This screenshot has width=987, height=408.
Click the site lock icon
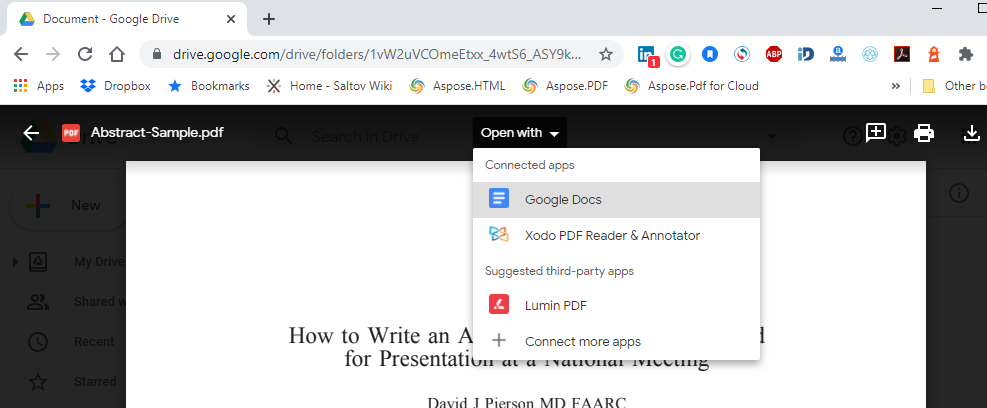click(157, 54)
